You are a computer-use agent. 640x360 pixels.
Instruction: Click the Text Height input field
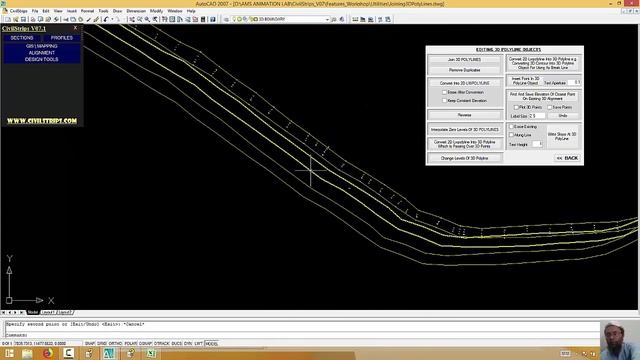coord(537,144)
